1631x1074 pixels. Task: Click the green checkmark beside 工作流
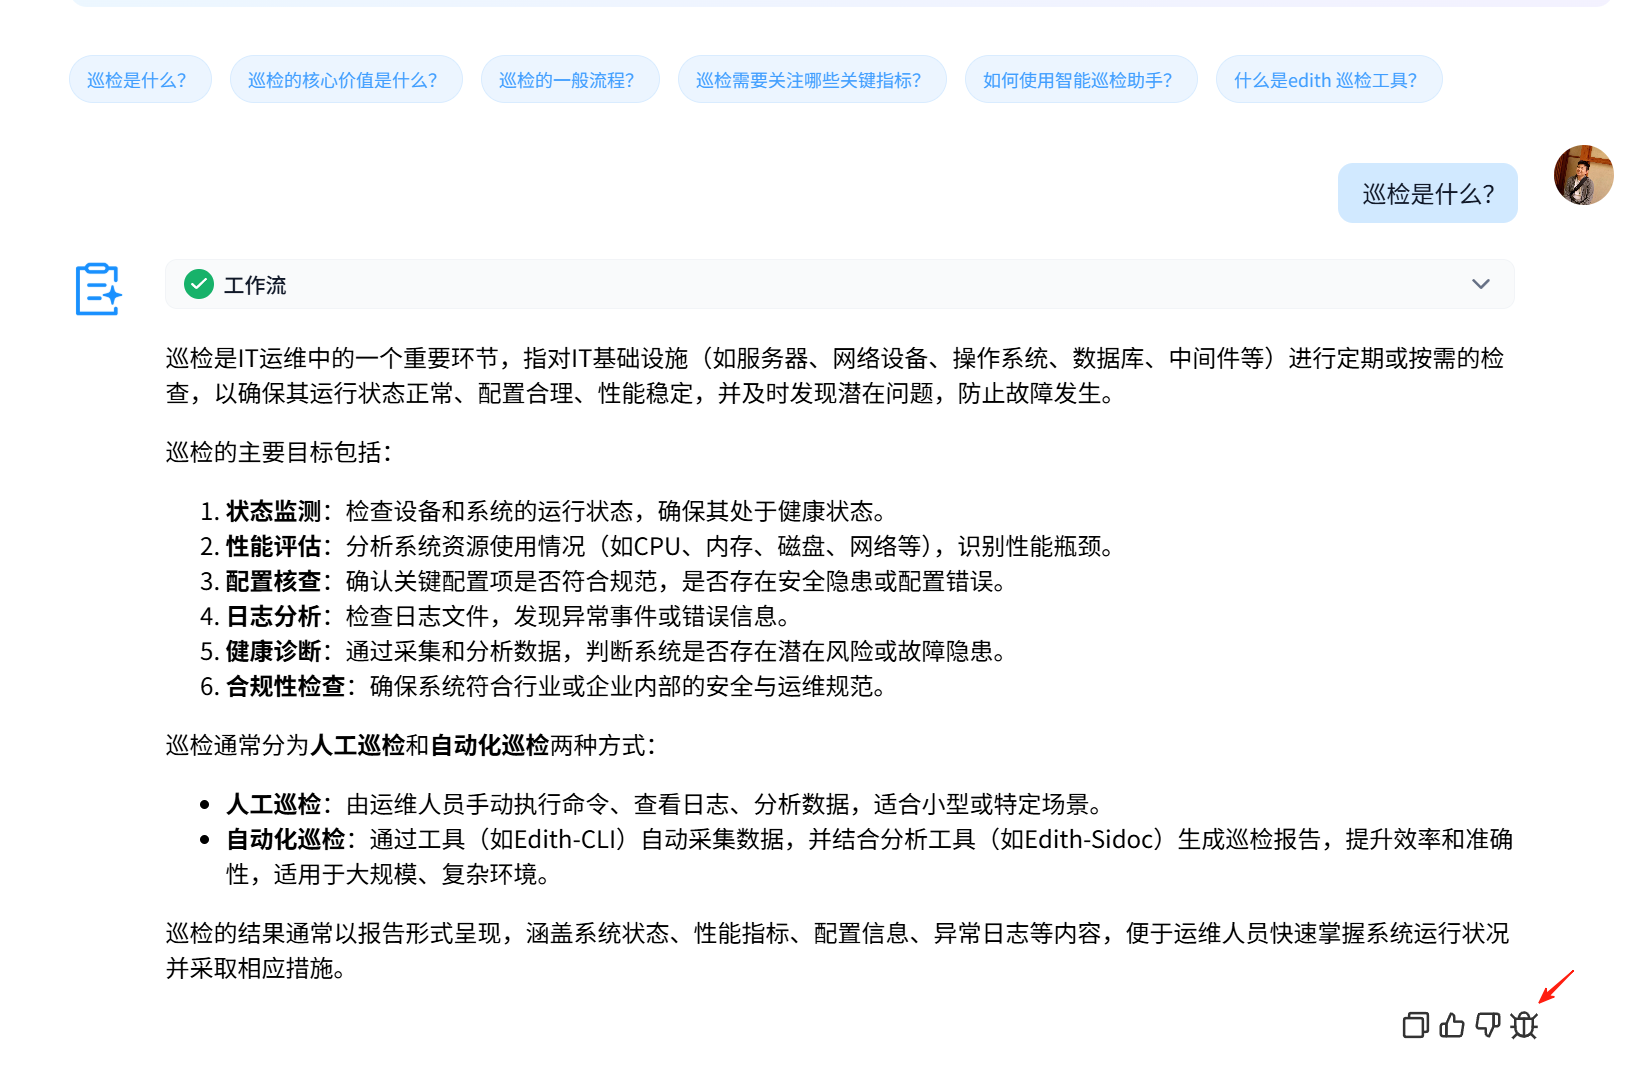tap(198, 284)
